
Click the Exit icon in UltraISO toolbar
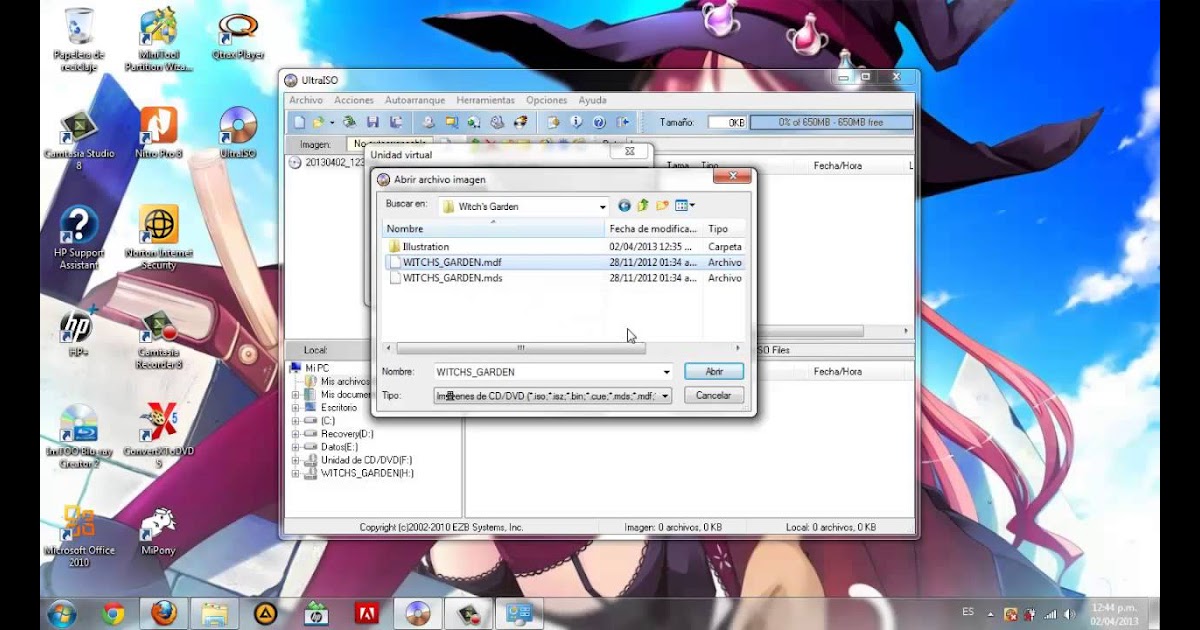coord(623,122)
